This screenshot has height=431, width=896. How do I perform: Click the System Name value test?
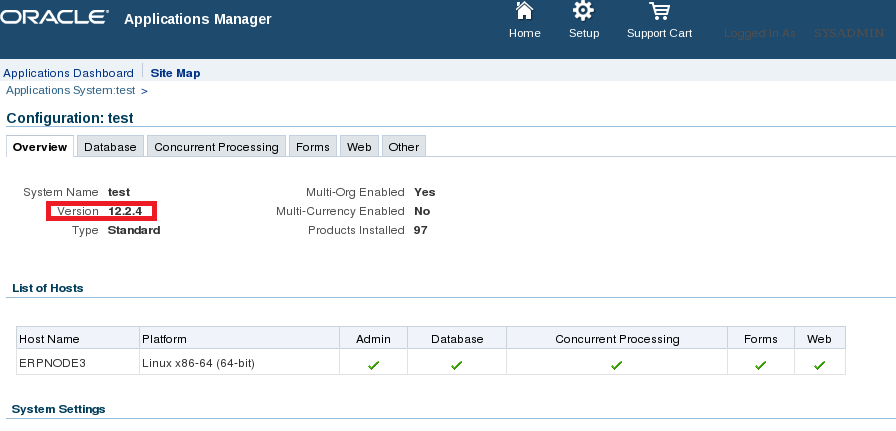tap(119, 192)
